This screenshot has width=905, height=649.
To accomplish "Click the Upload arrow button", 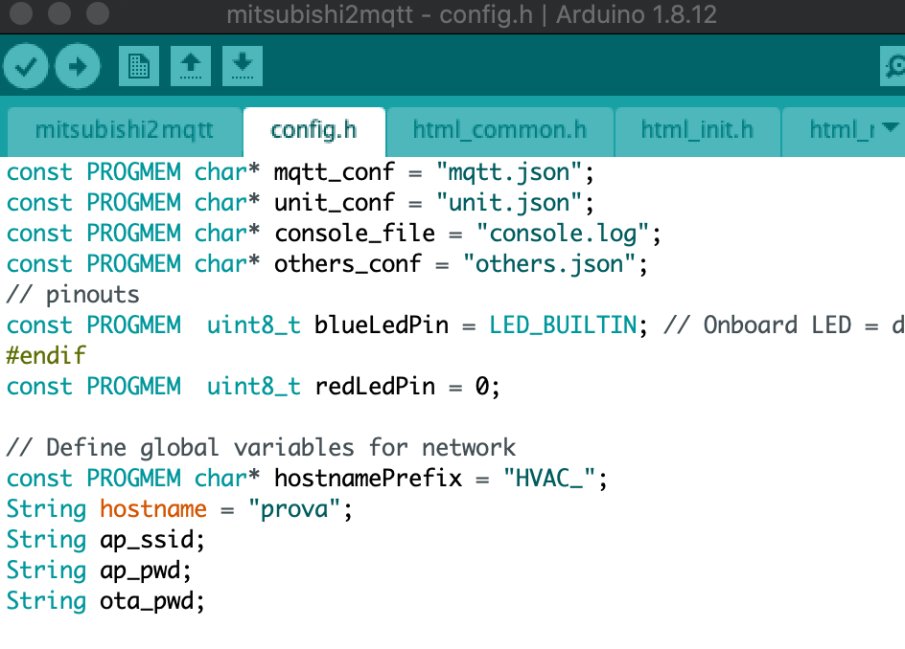I will (x=77, y=66).
